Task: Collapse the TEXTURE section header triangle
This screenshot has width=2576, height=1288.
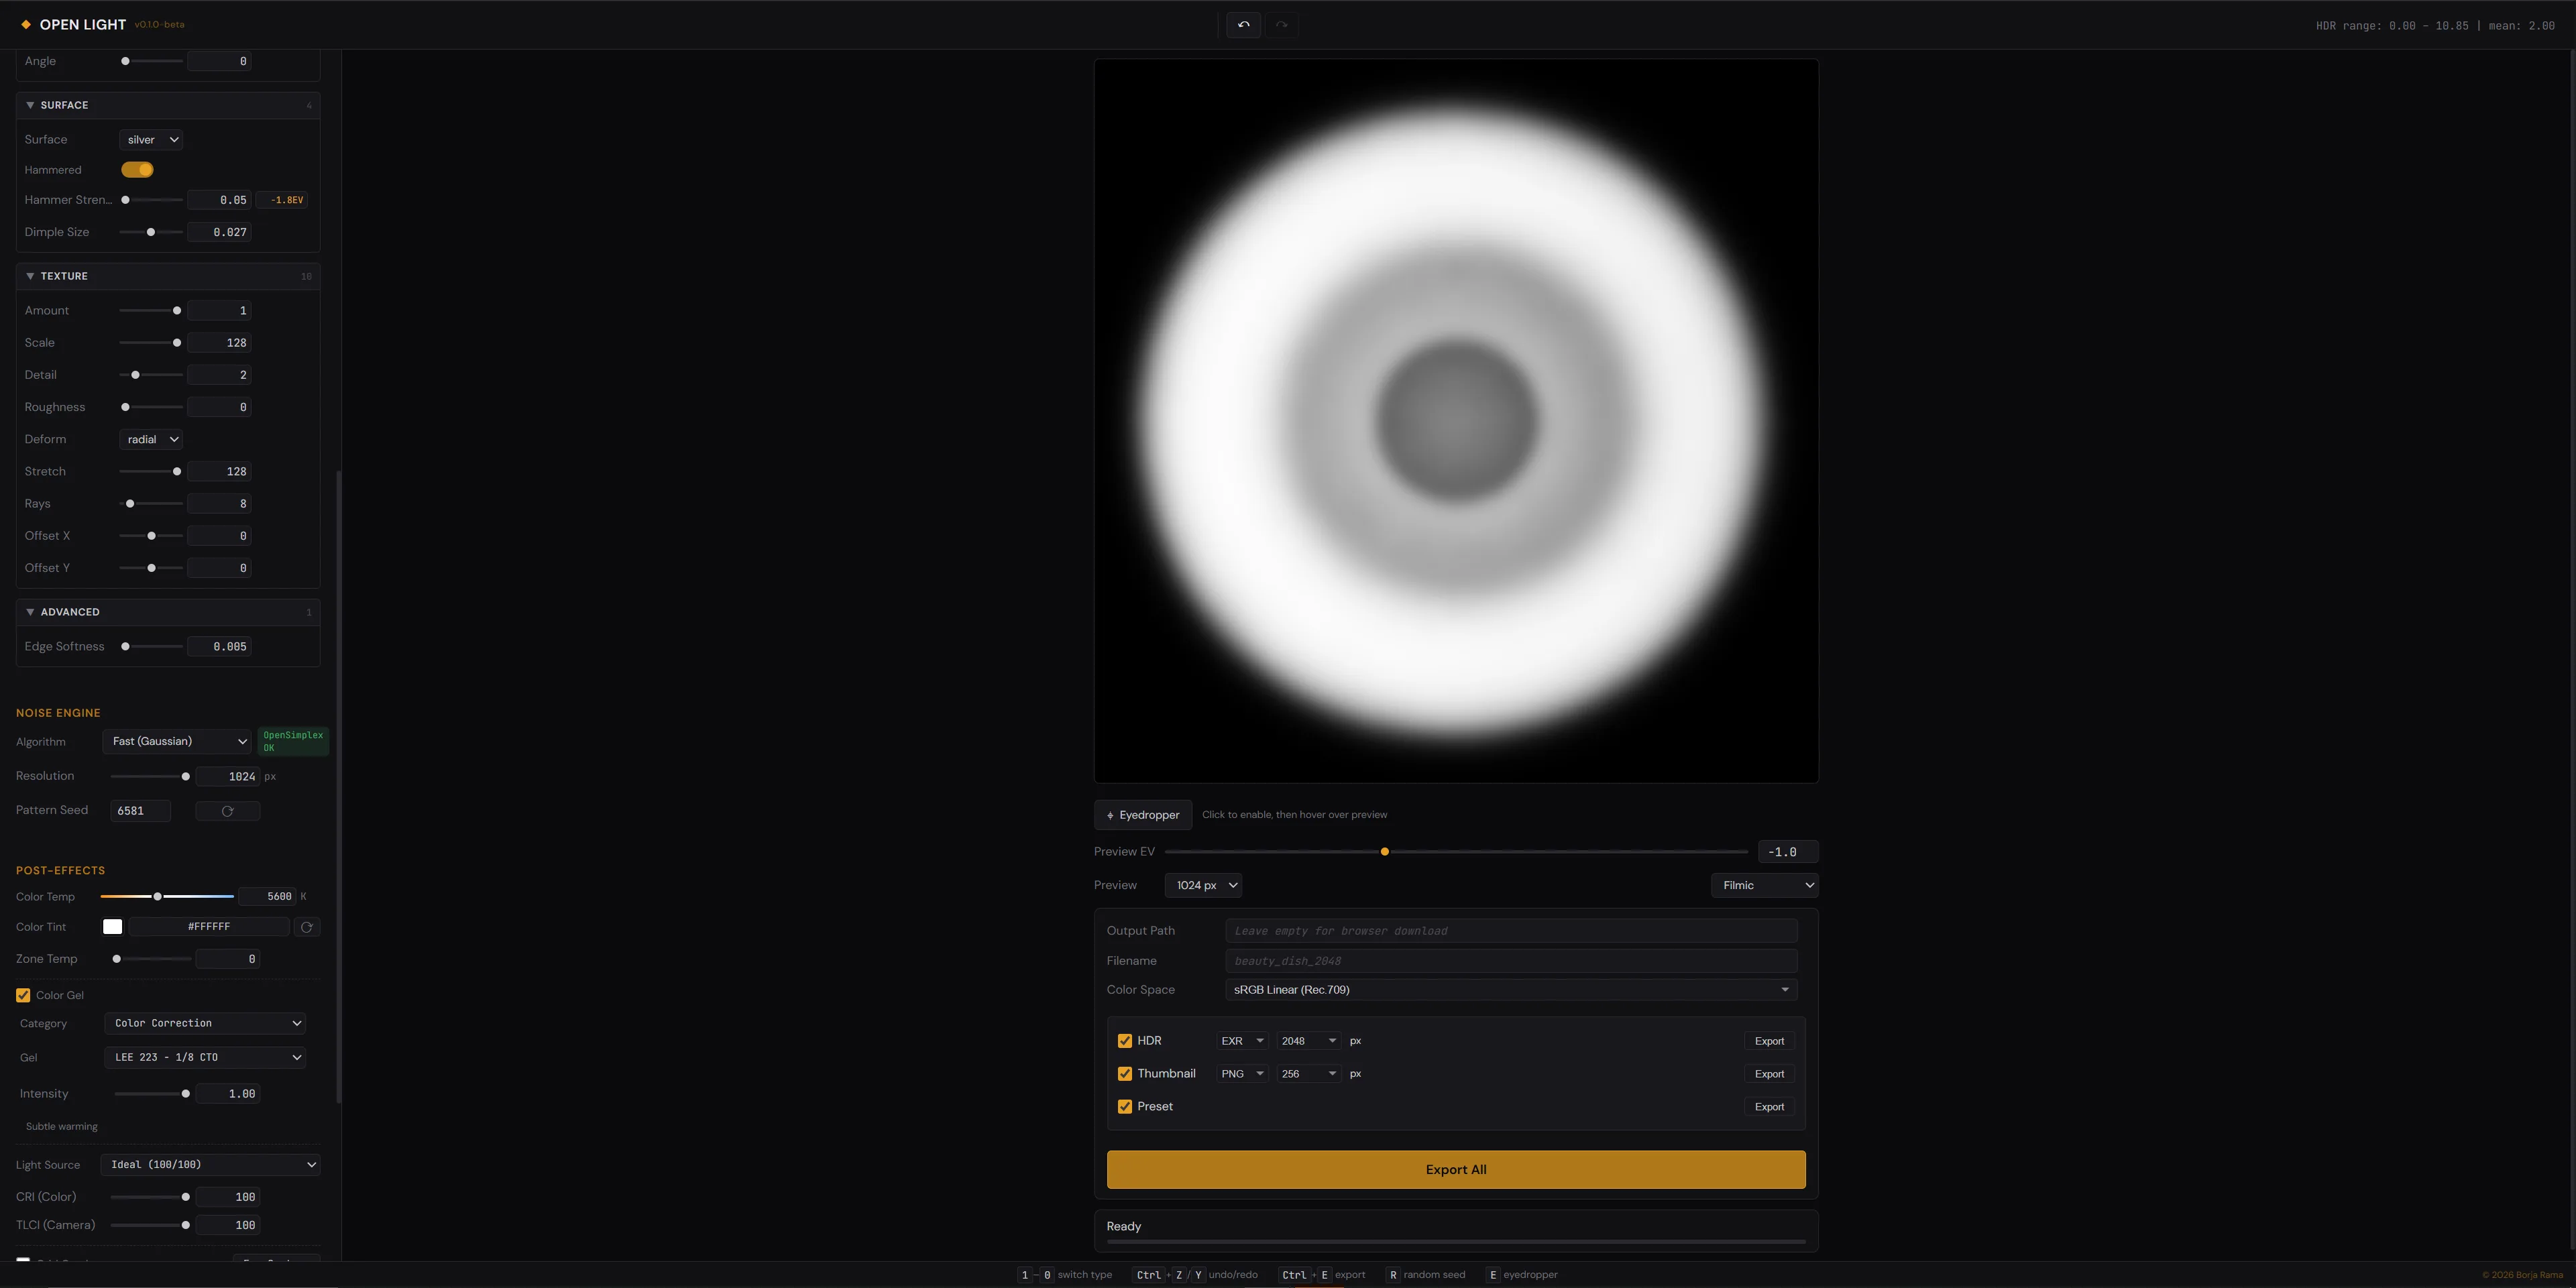Action: point(30,276)
